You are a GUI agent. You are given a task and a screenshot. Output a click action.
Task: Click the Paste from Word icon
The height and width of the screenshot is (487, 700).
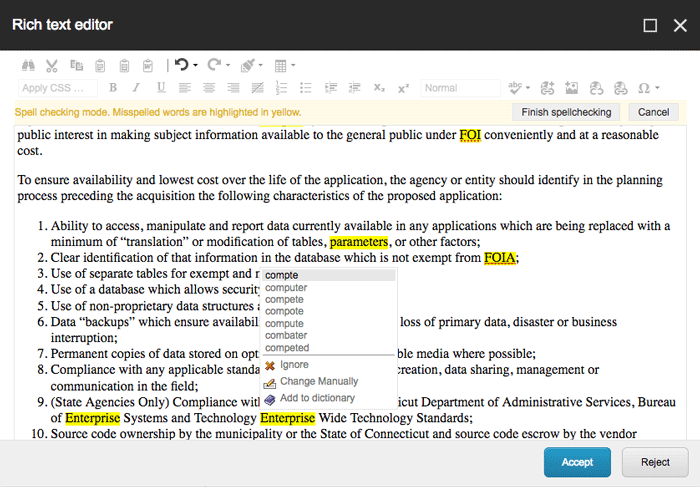click(147, 66)
